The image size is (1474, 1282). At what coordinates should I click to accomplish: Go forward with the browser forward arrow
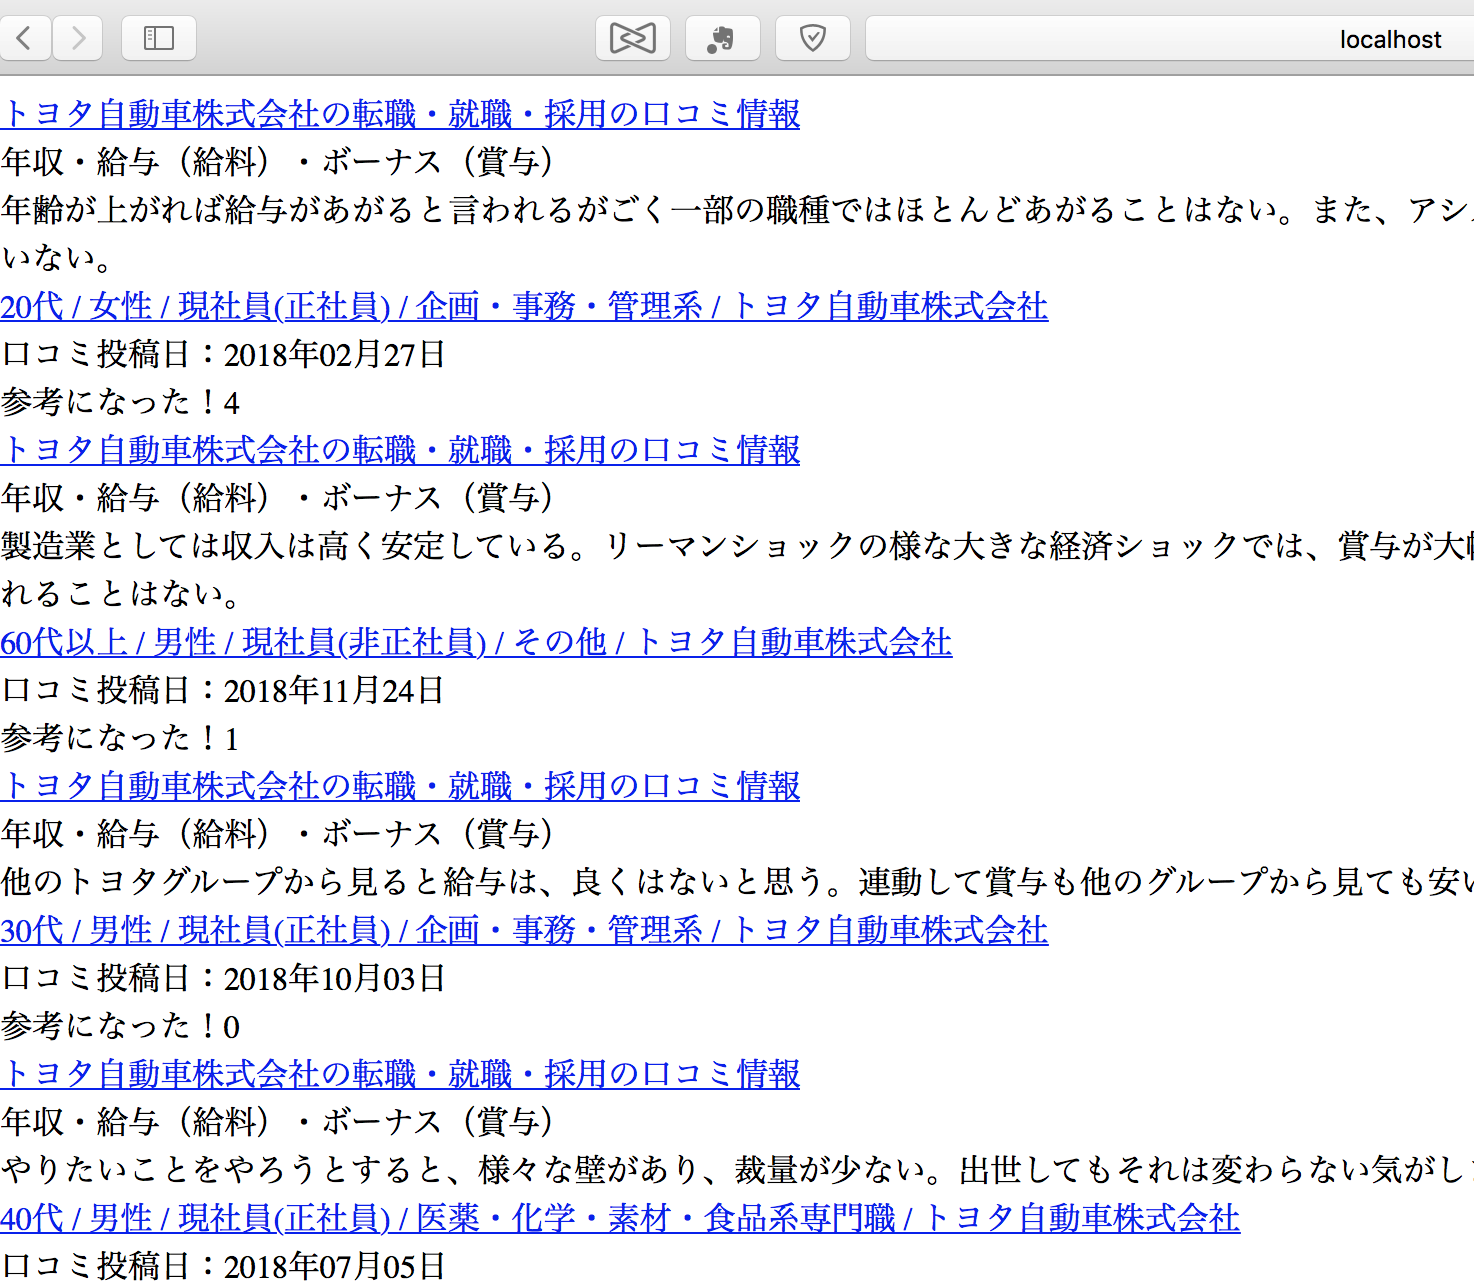click(77, 39)
